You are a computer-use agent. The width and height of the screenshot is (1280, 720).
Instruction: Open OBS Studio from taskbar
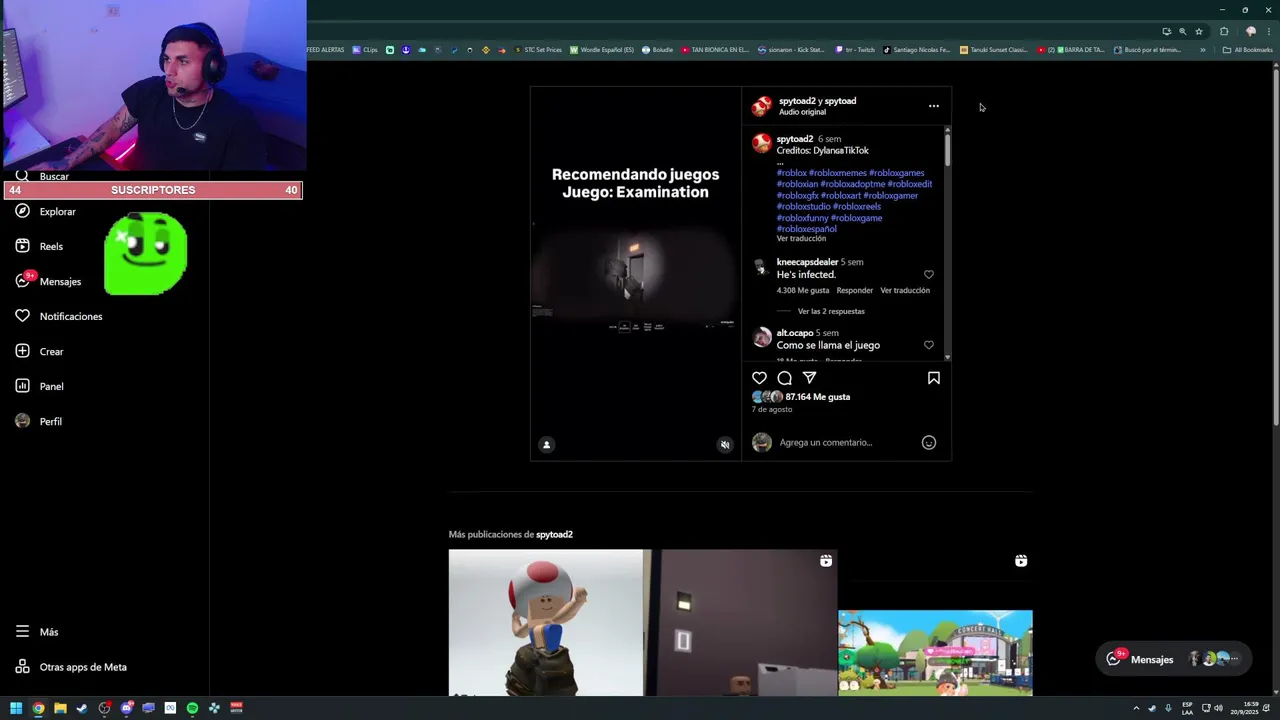coord(104,708)
